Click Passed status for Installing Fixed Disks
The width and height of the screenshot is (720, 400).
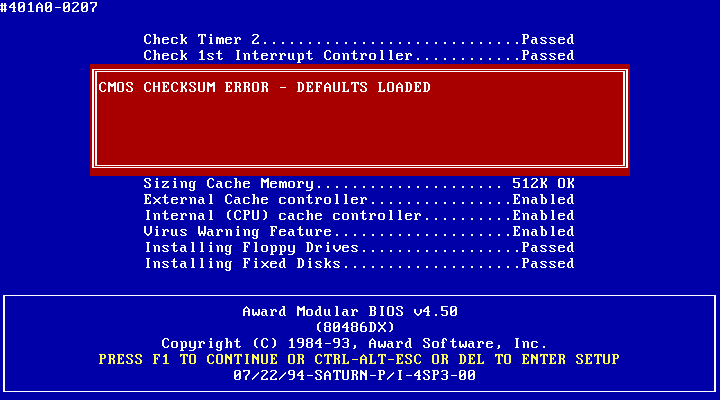pos(547,264)
